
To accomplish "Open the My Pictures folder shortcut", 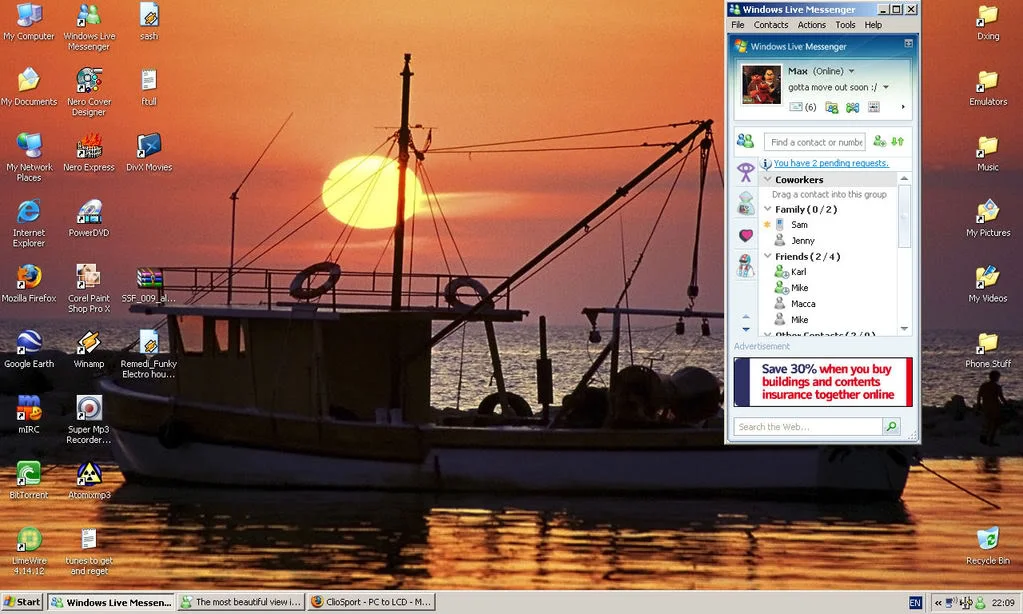I will click(988, 218).
